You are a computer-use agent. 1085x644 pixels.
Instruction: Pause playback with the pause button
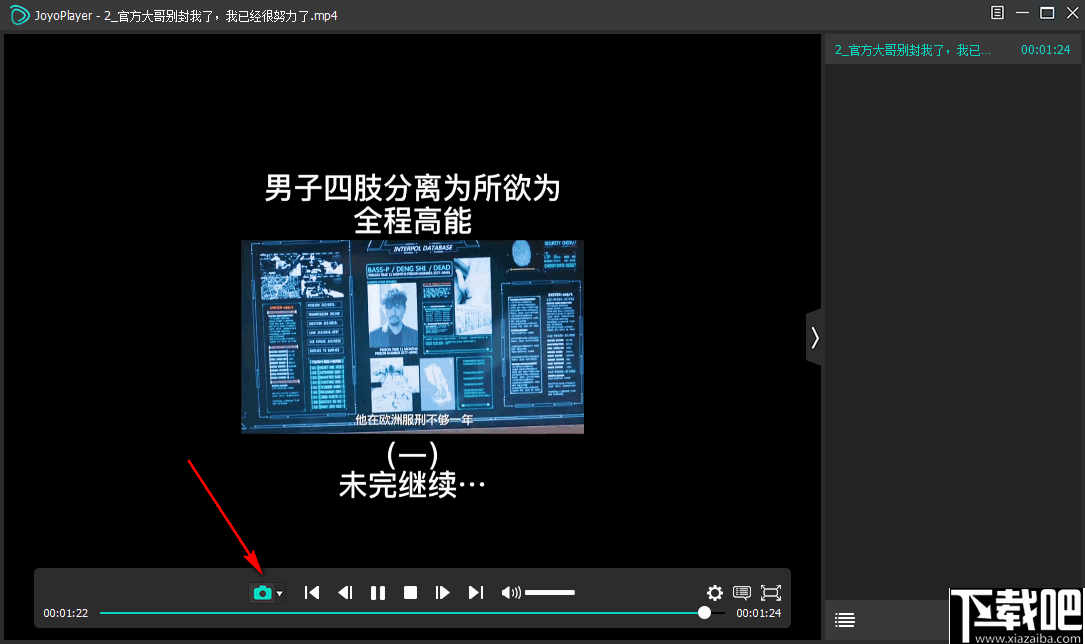tap(377, 592)
